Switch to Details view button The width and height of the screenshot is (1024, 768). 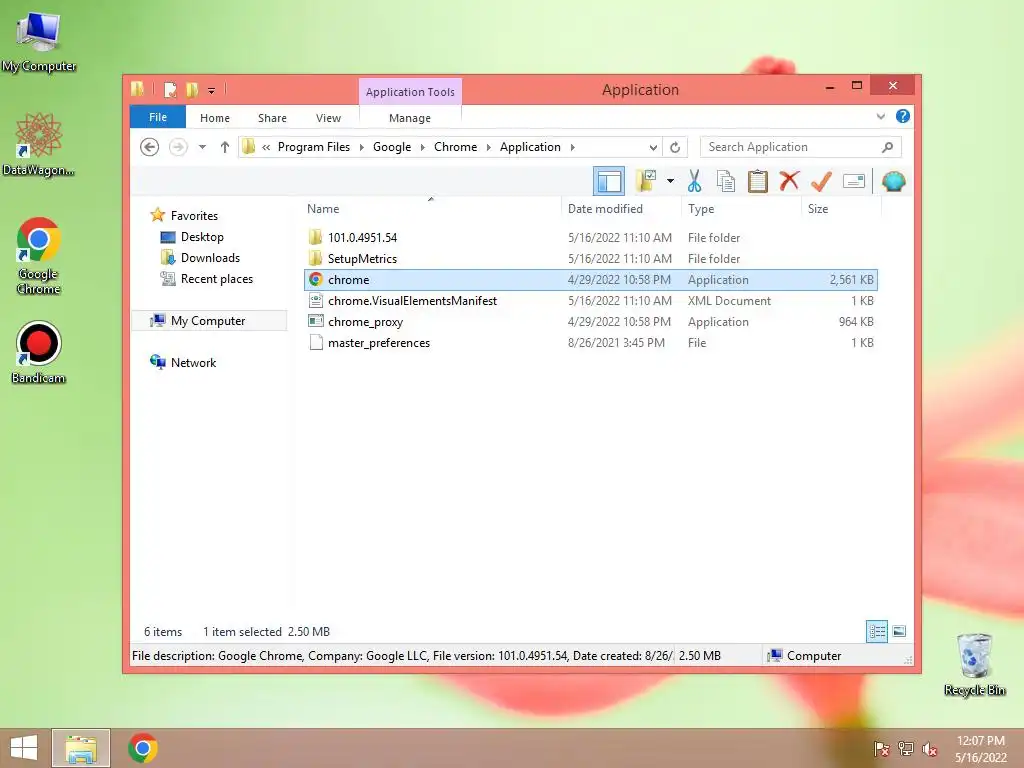coord(876,631)
